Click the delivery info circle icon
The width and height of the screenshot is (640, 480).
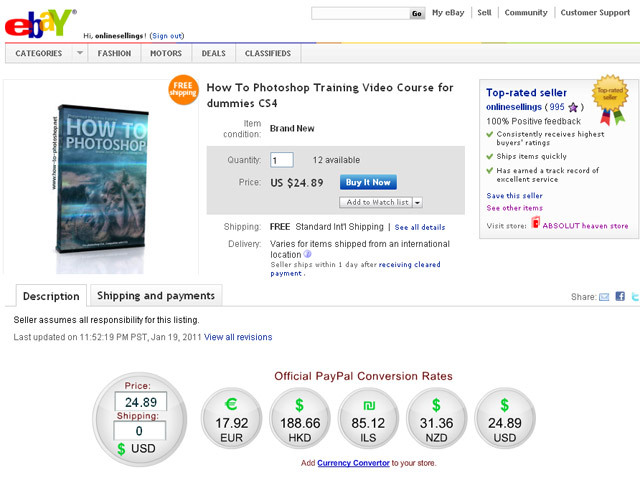click(307, 254)
